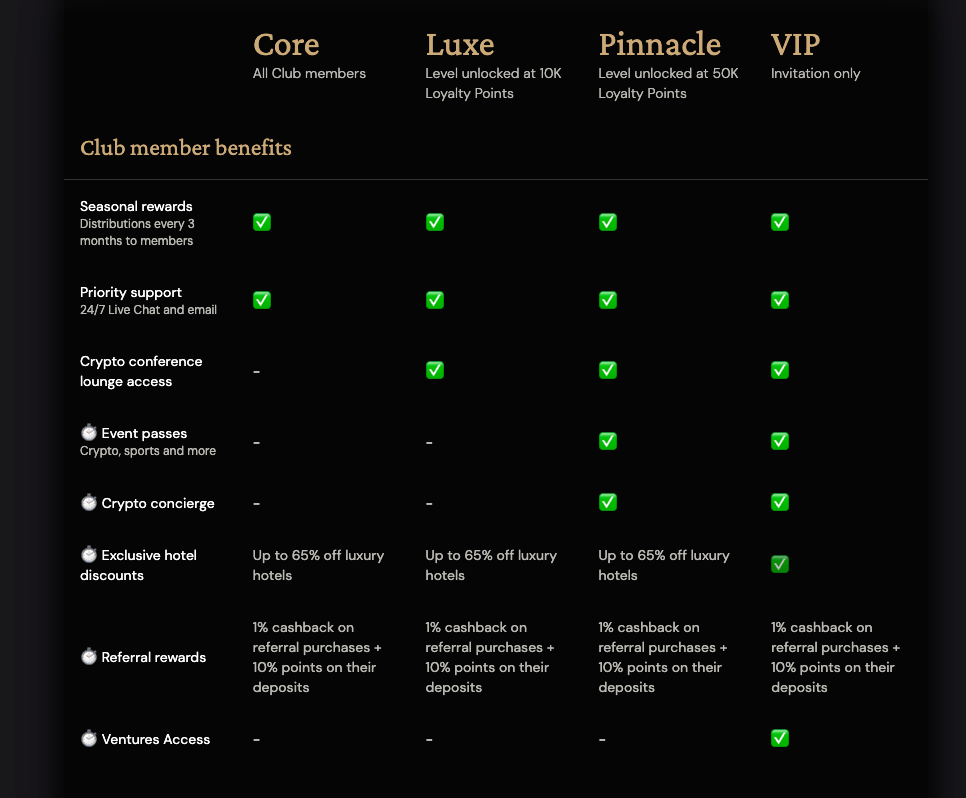Click the stopwatch icon beside Event passes
This screenshot has width=966, height=798.
click(89, 433)
